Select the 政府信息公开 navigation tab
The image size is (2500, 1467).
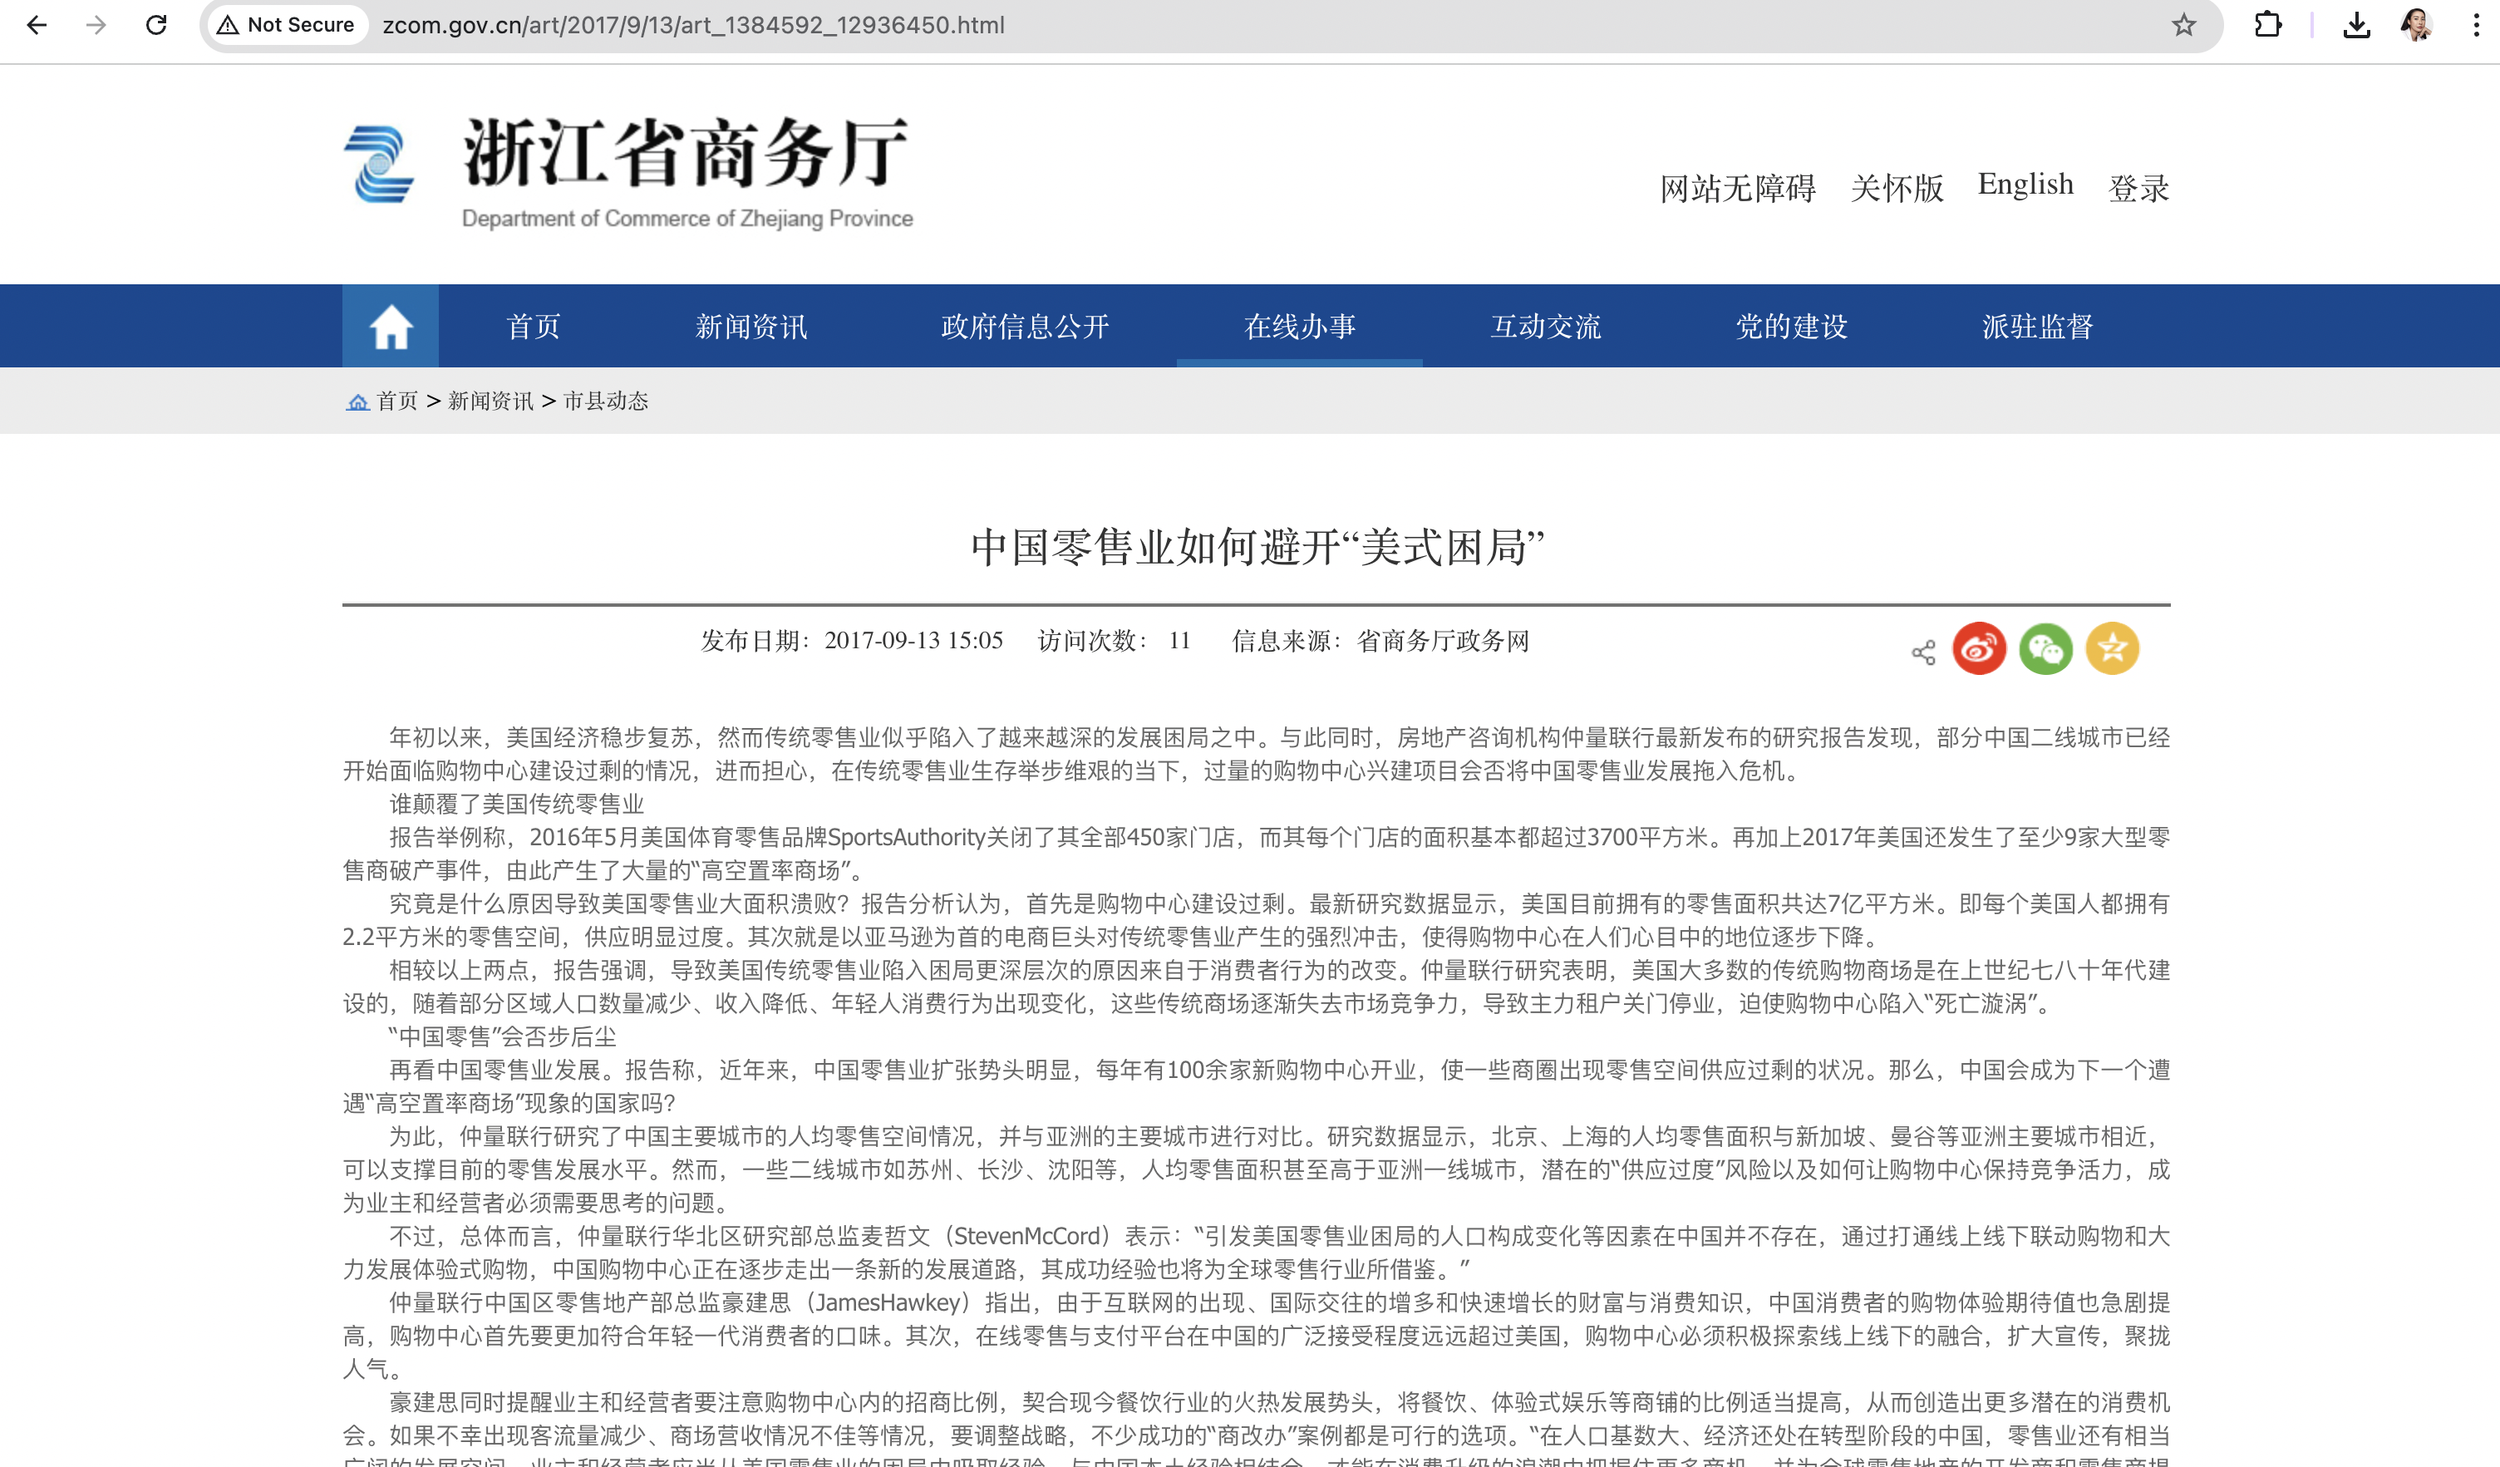[x=1025, y=327]
